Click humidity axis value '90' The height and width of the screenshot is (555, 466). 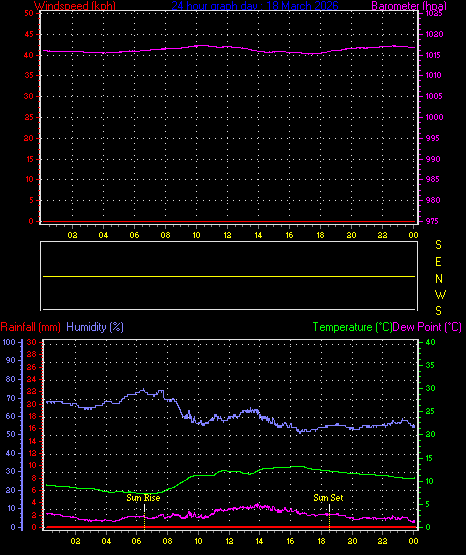(x=11, y=360)
